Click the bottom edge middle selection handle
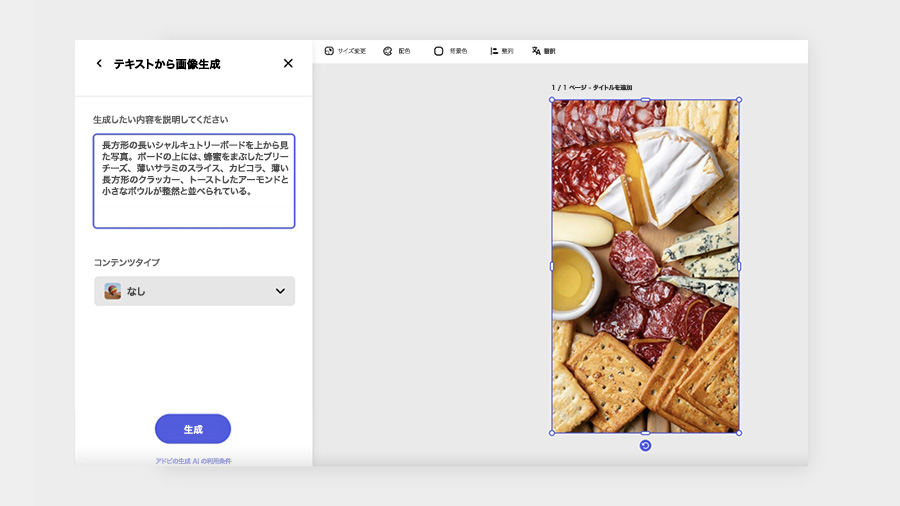Screen dimensions: 900x506 645,433
